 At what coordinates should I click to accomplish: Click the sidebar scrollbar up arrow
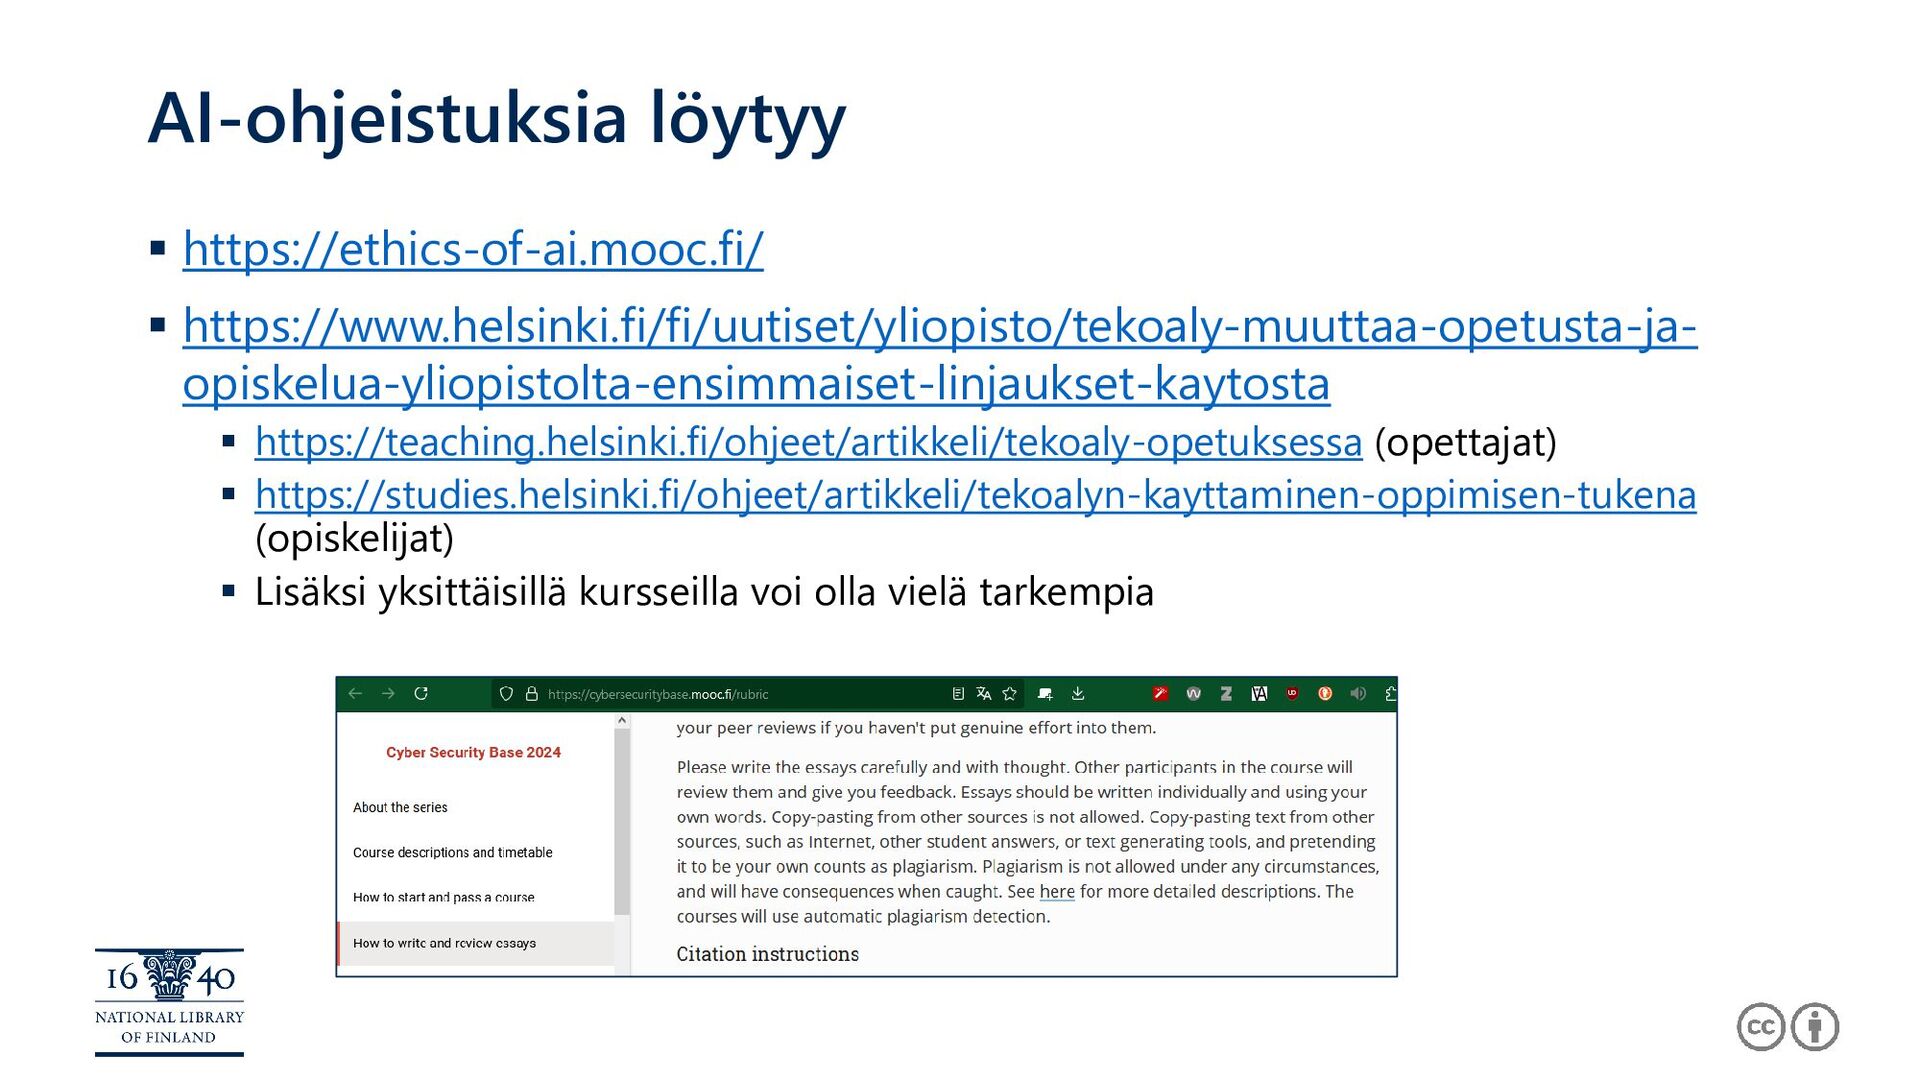[x=622, y=720]
